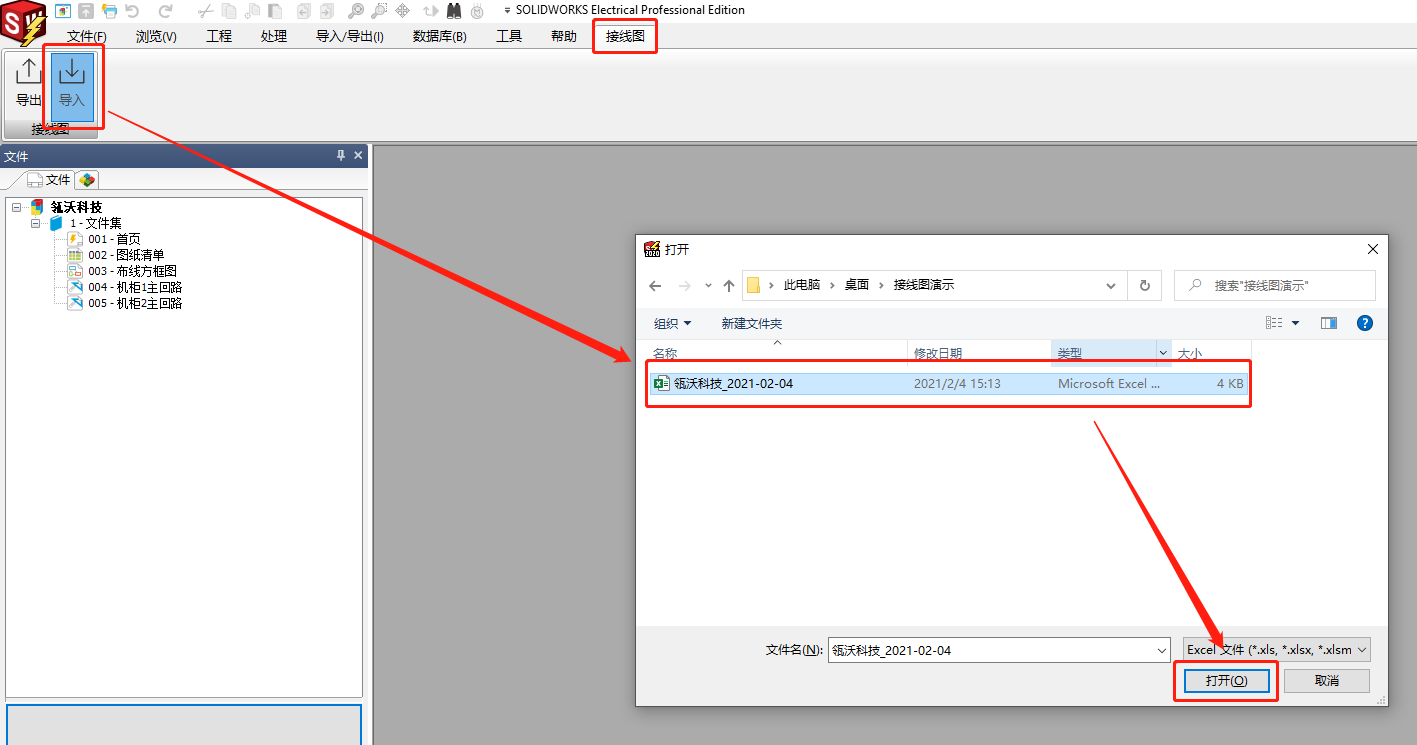
Task: Click 此电脑 in the address breadcrumb
Action: click(802, 285)
